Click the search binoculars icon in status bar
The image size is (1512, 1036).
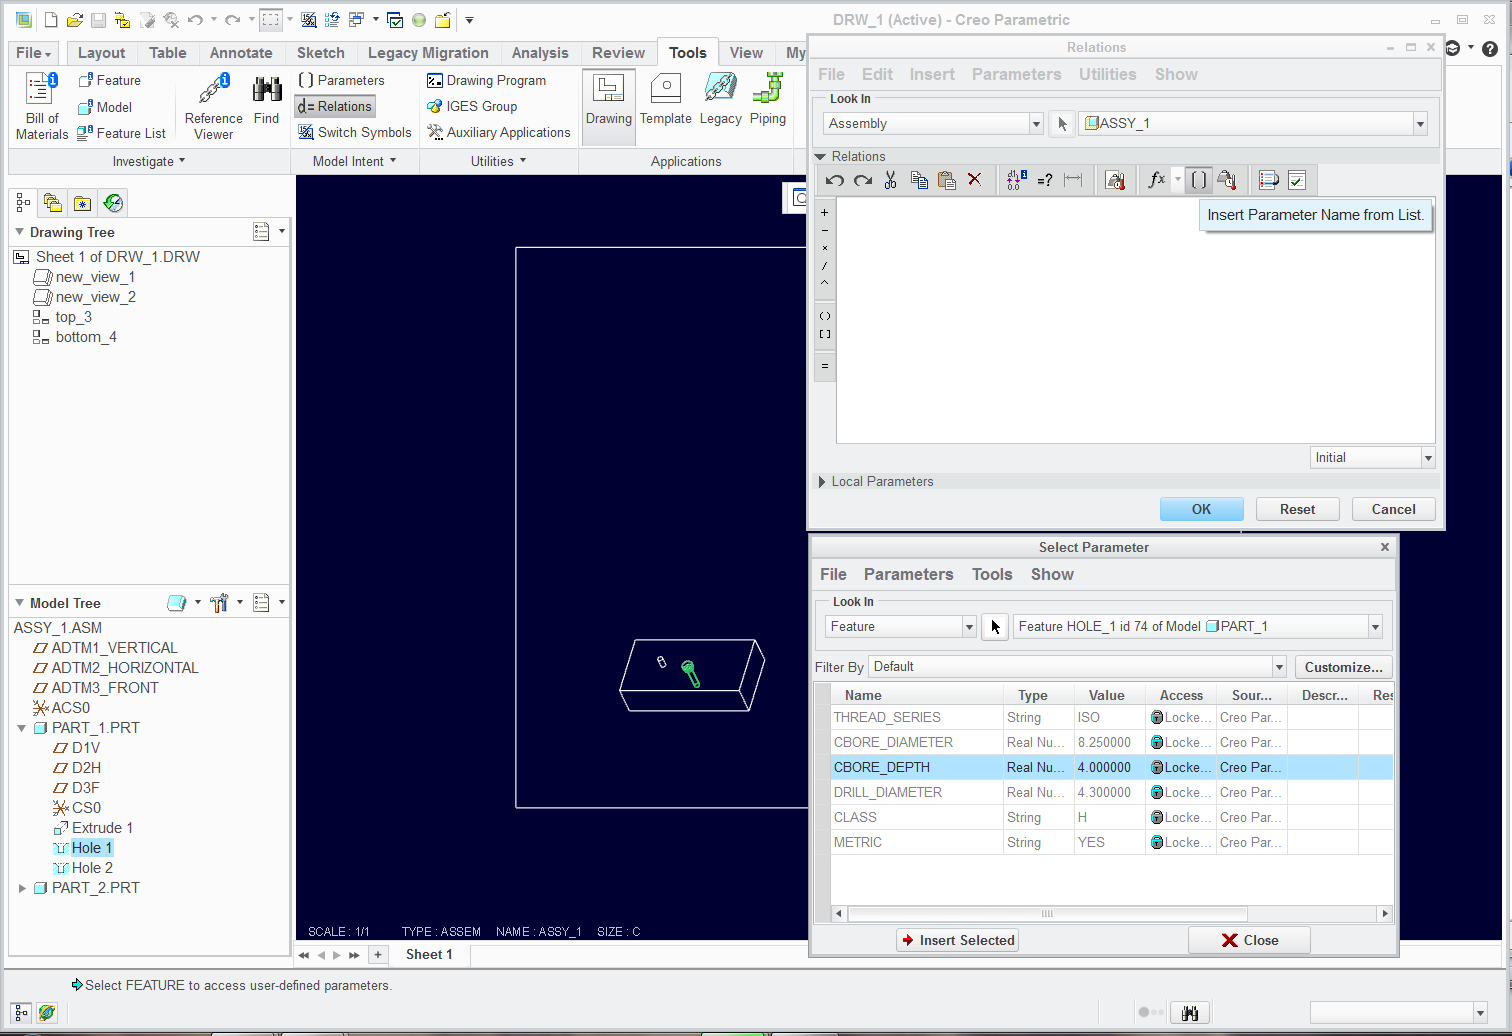(1190, 1013)
